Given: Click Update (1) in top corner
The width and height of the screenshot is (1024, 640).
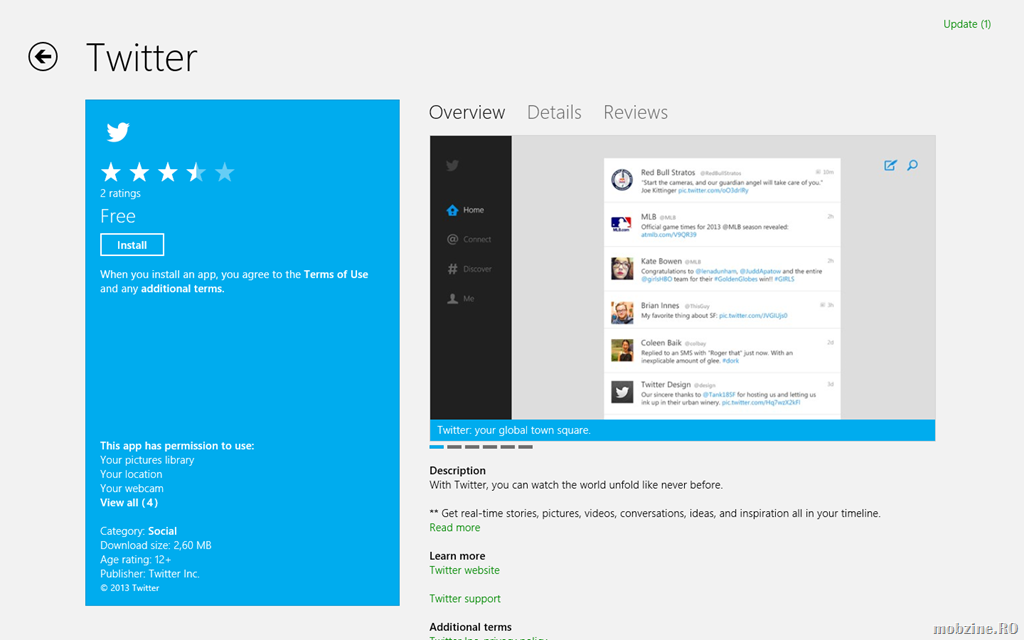Looking at the screenshot, I should [x=966, y=24].
